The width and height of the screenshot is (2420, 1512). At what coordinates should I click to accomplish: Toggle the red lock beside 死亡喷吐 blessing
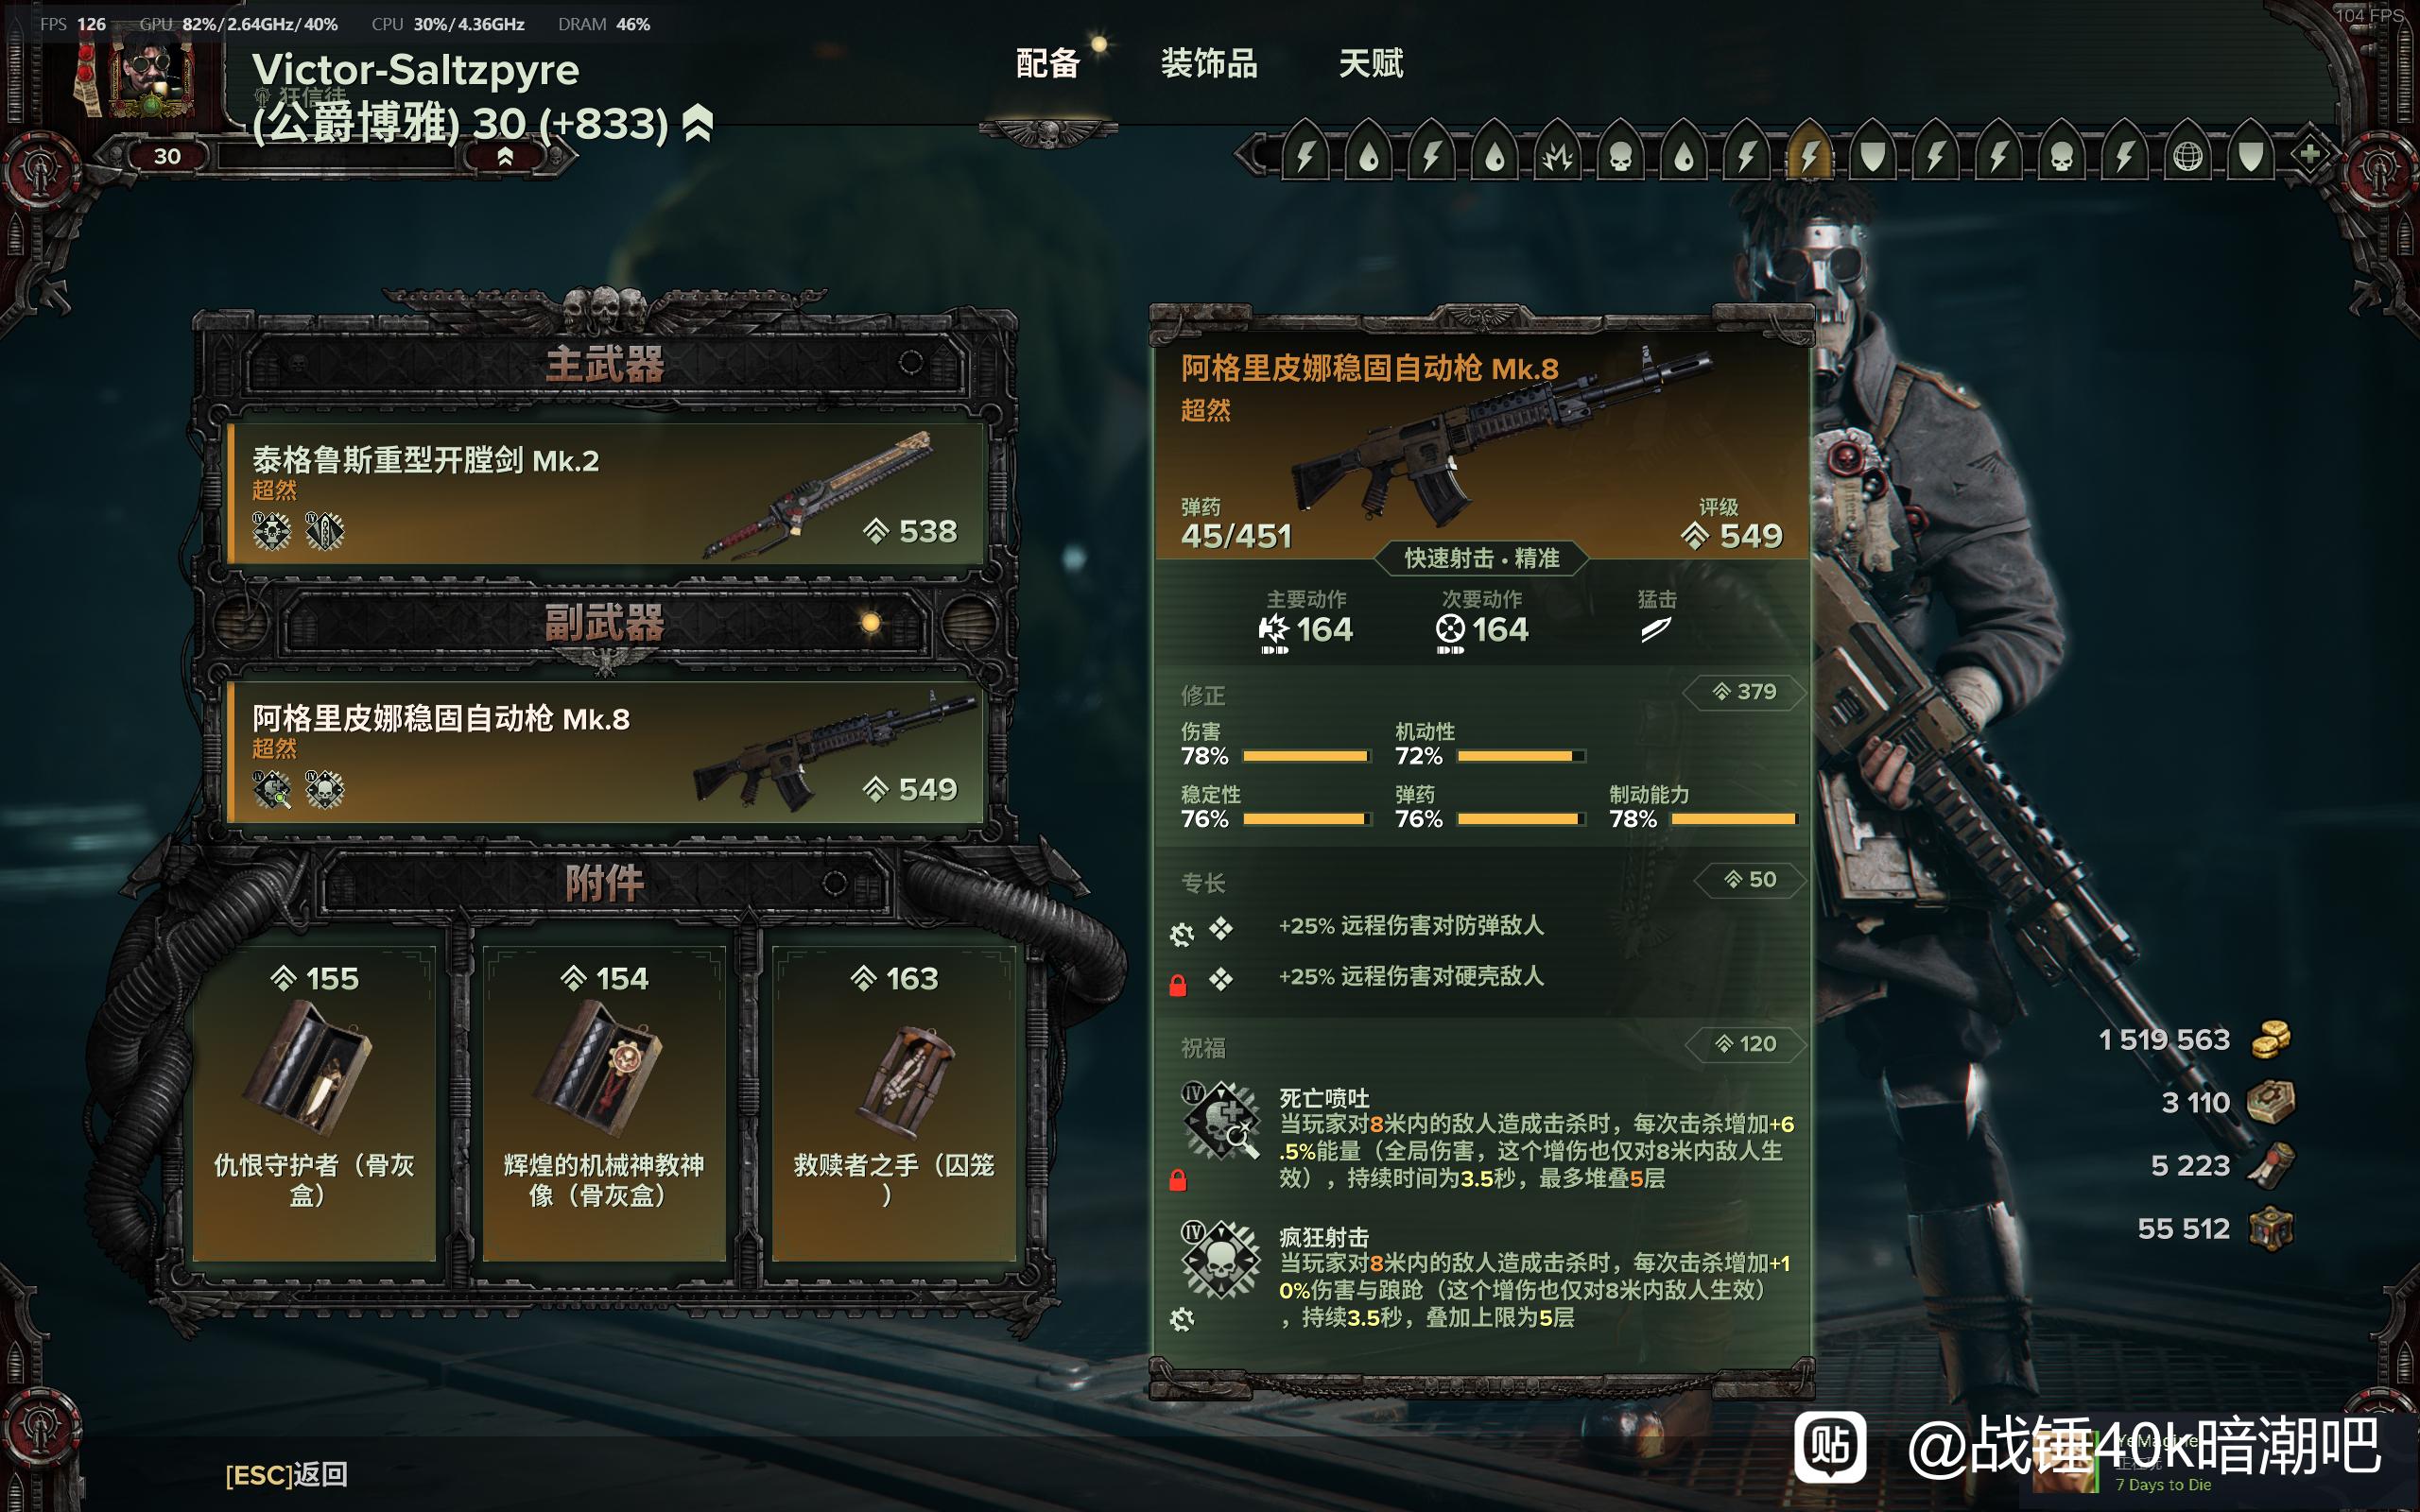point(1178,1180)
